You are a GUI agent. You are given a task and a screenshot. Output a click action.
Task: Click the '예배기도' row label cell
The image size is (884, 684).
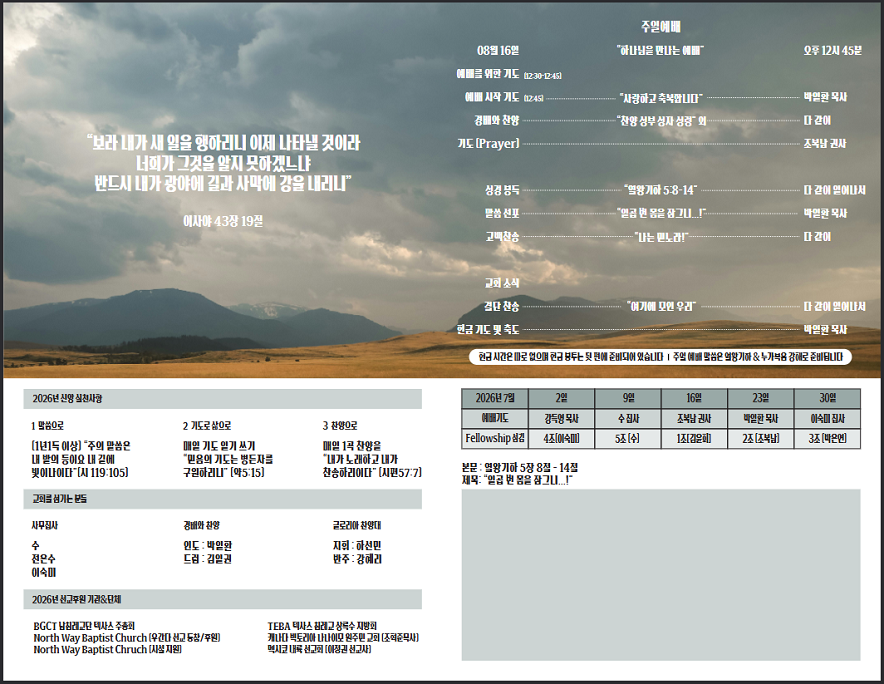(495, 418)
